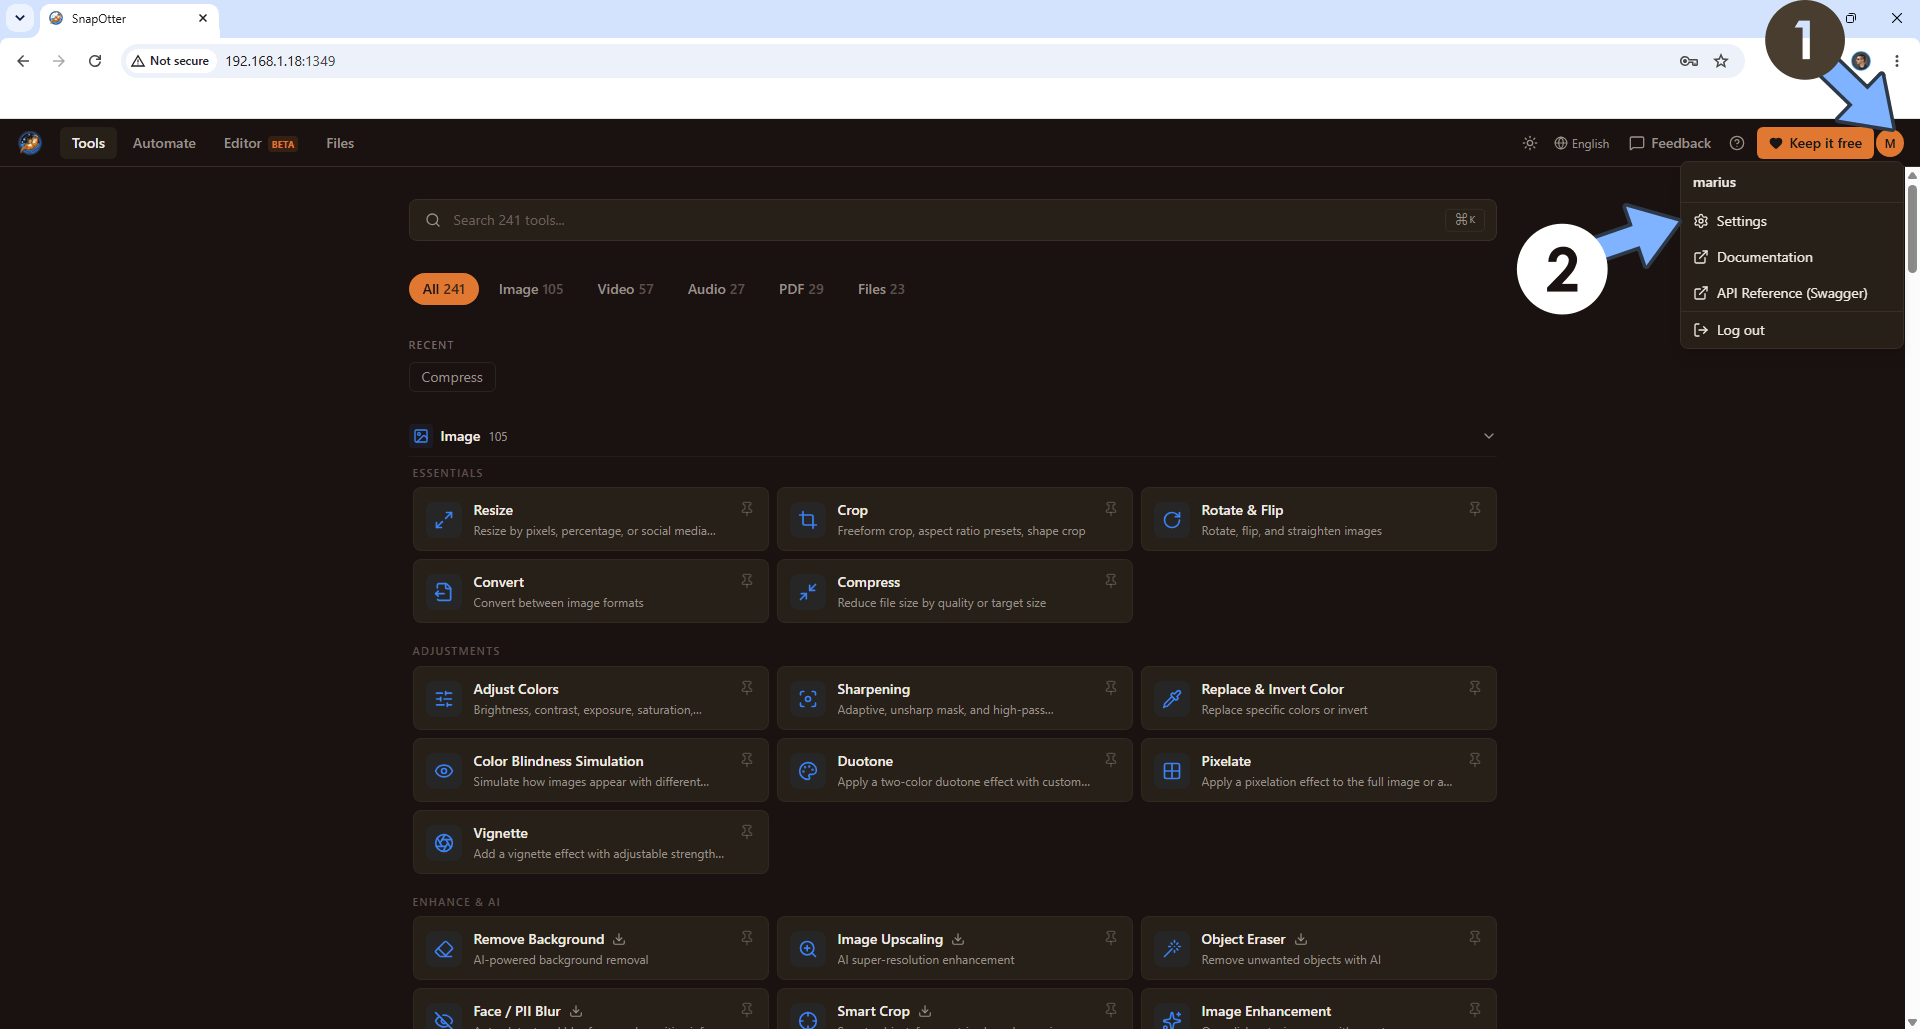
Task: Pin the Crop tool
Action: point(1111,509)
